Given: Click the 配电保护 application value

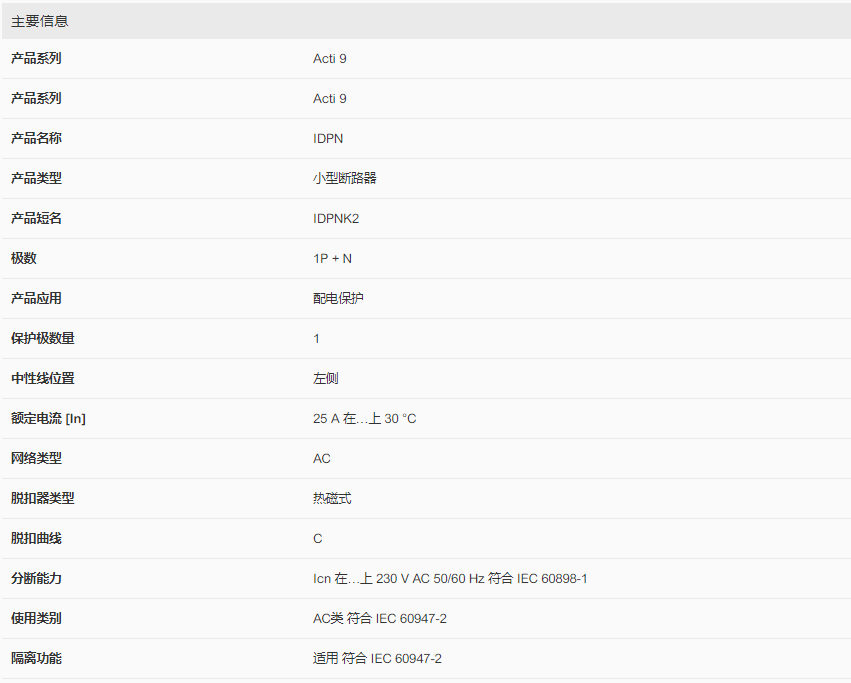Looking at the screenshot, I should click(338, 298).
